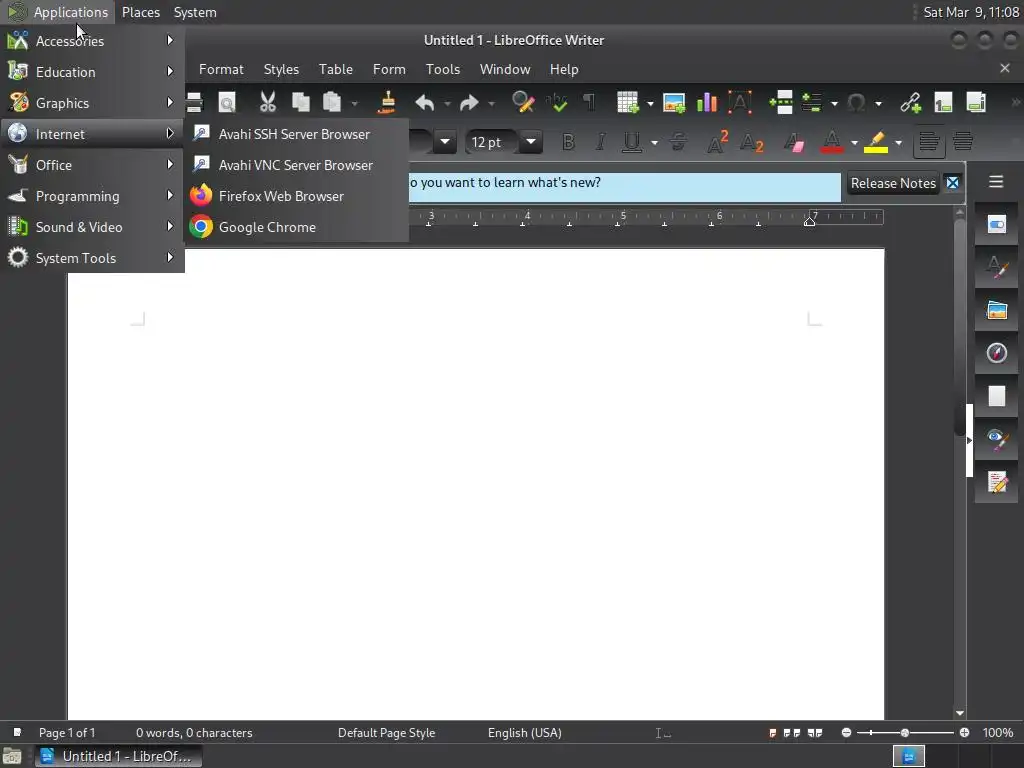Click the Copy icon in toolbar
This screenshot has width=1024, height=768.
click(300, 103)
